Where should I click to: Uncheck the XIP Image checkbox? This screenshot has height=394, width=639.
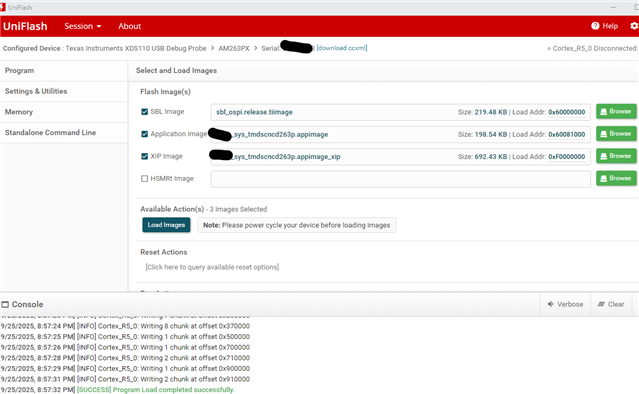(144, 156)
